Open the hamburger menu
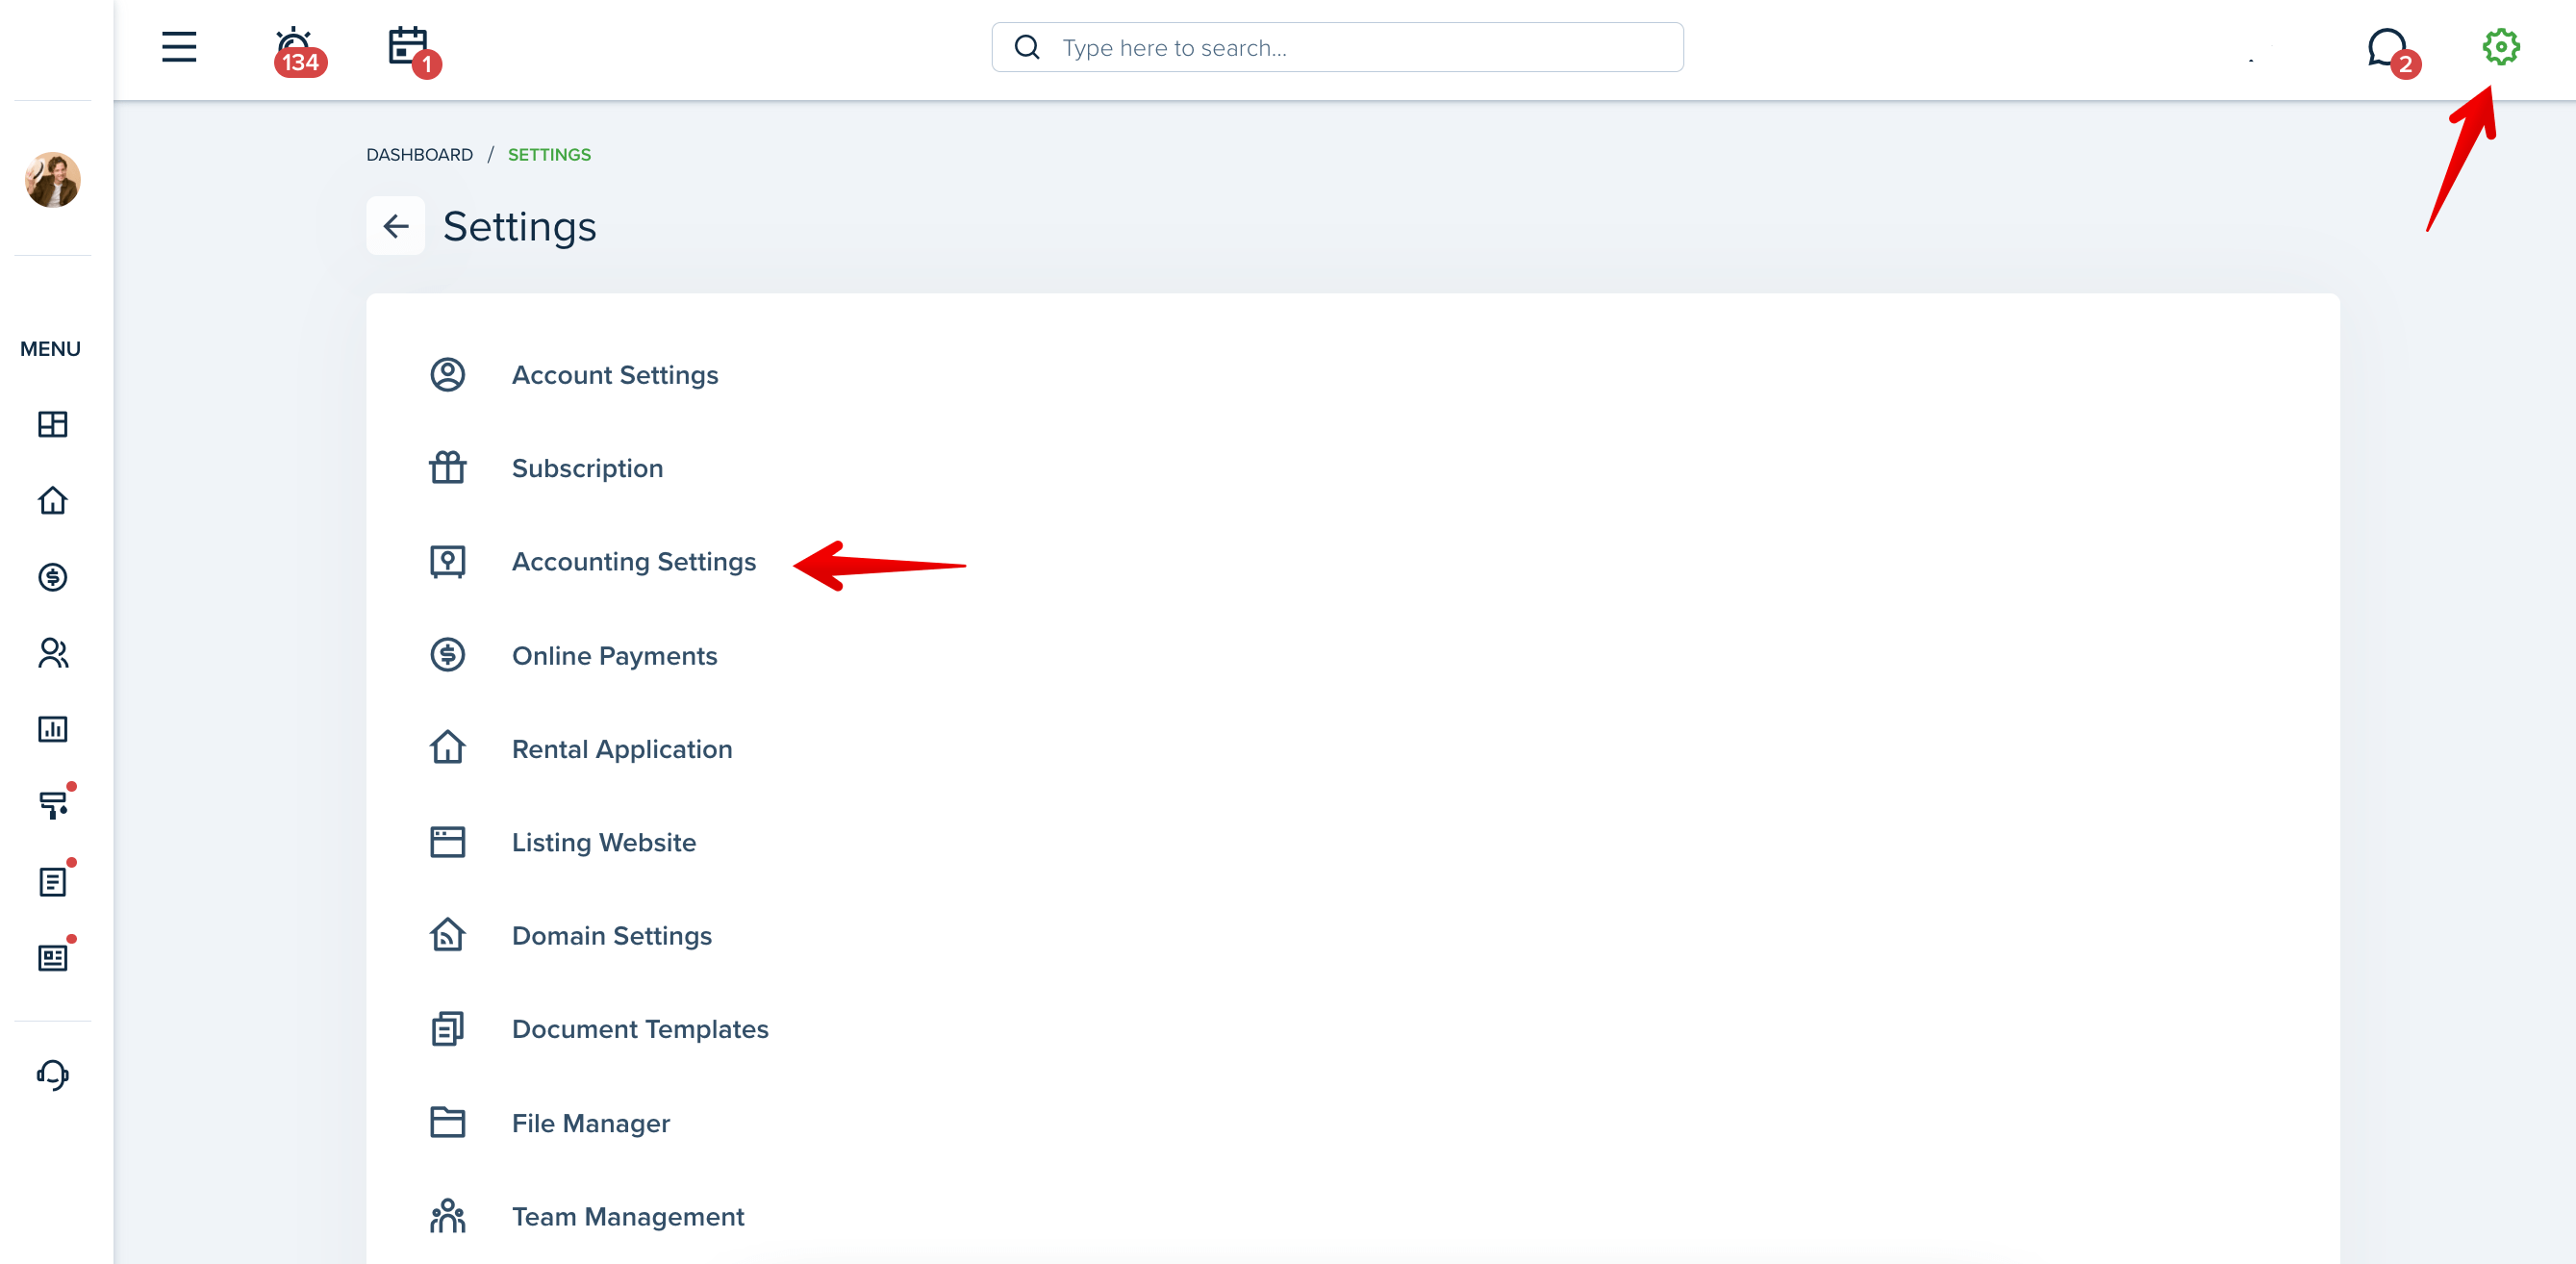The width and height of the screenshot is (2576, 1264). tap(179, 47)
